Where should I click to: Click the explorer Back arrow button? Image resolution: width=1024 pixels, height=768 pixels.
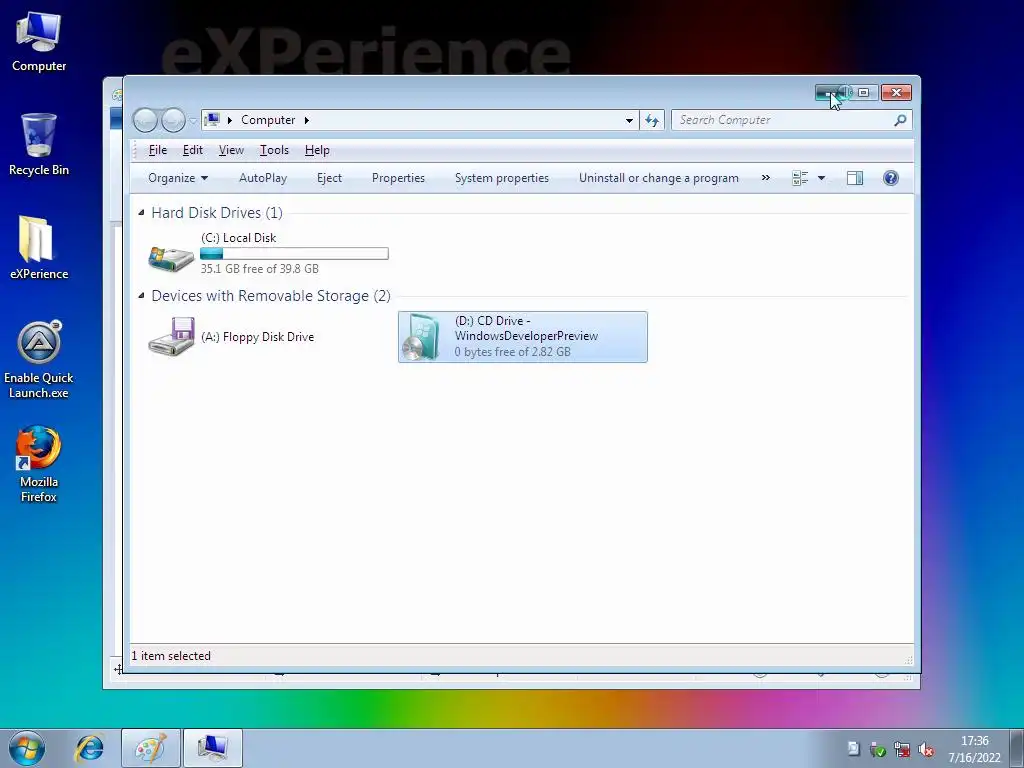[145, 120]
